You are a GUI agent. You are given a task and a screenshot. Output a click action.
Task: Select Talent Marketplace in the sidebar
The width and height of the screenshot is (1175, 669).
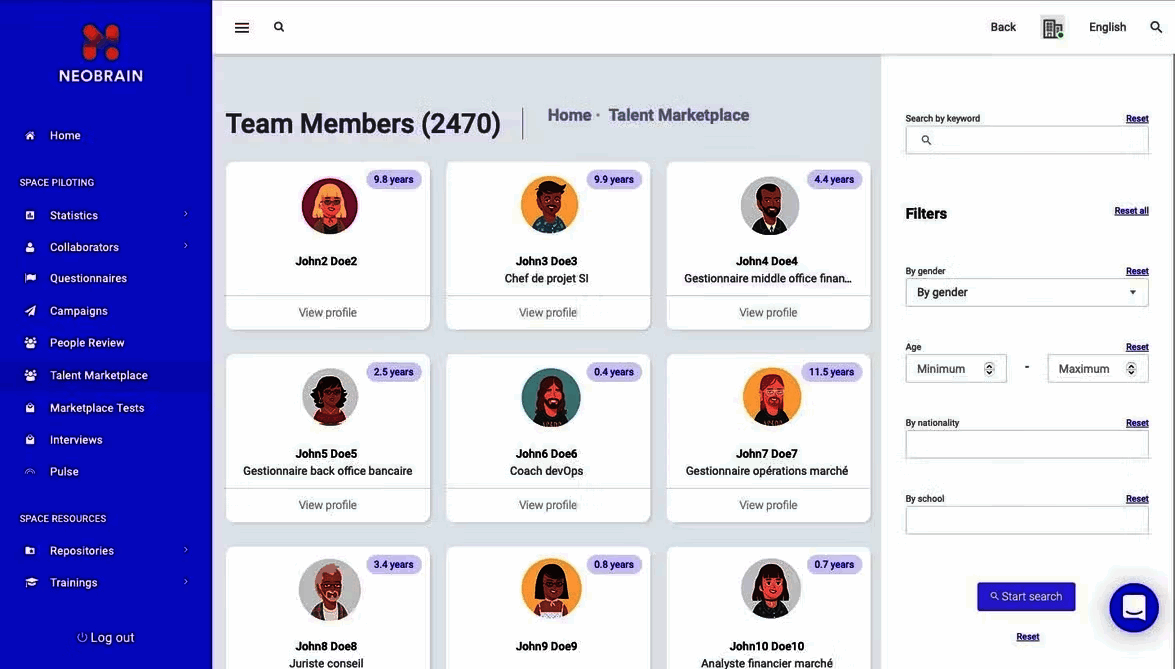[98, 375]
